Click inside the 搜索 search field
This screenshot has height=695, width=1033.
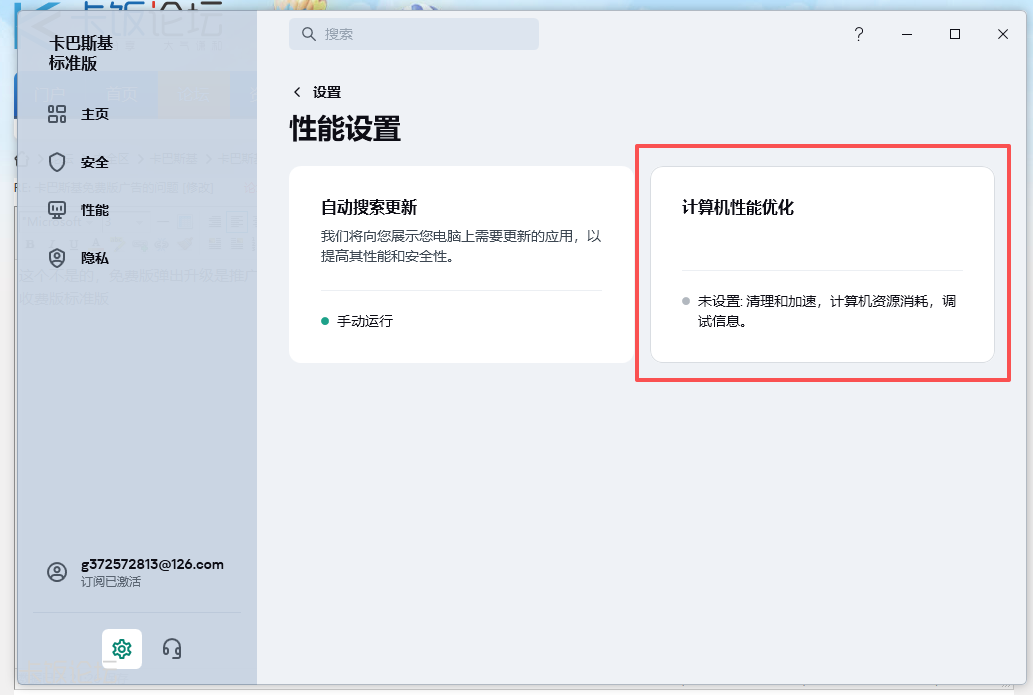pyautogui.click(x=414, y=33)
